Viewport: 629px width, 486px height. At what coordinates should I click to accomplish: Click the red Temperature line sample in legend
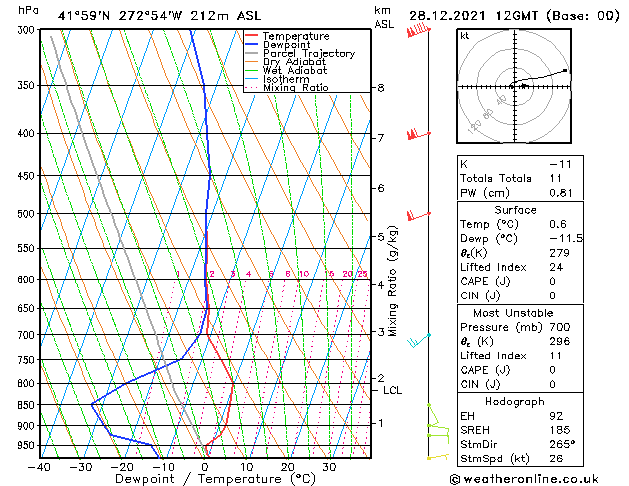click(251, 36)
